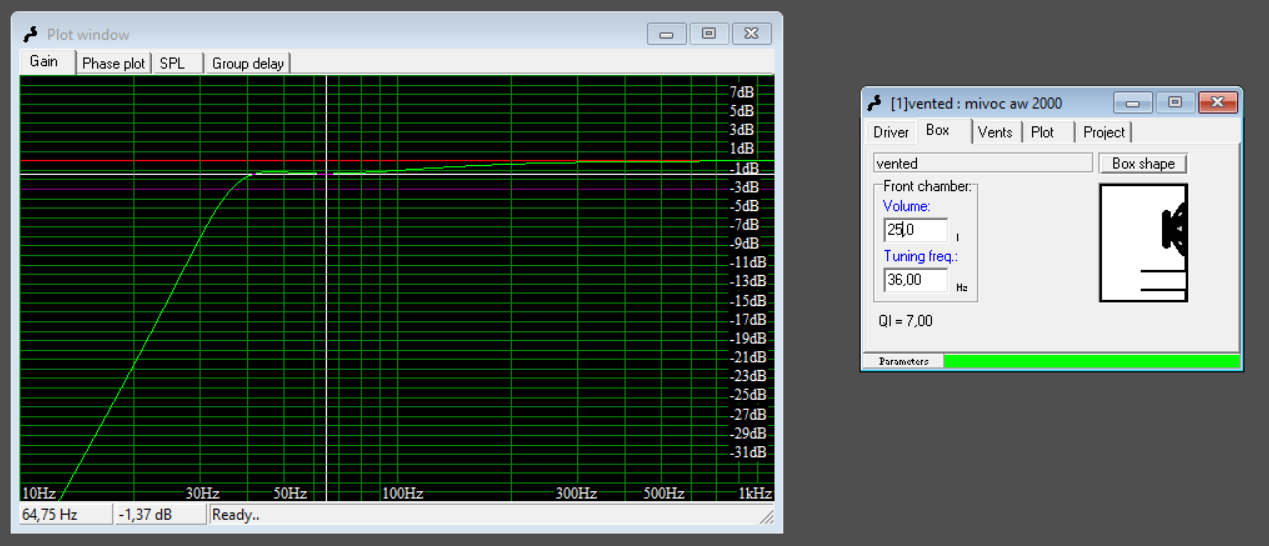Image resolution: width=1269 pixels, height=546 pixels.
Task: Click the Volume input field
Action: 915,230
